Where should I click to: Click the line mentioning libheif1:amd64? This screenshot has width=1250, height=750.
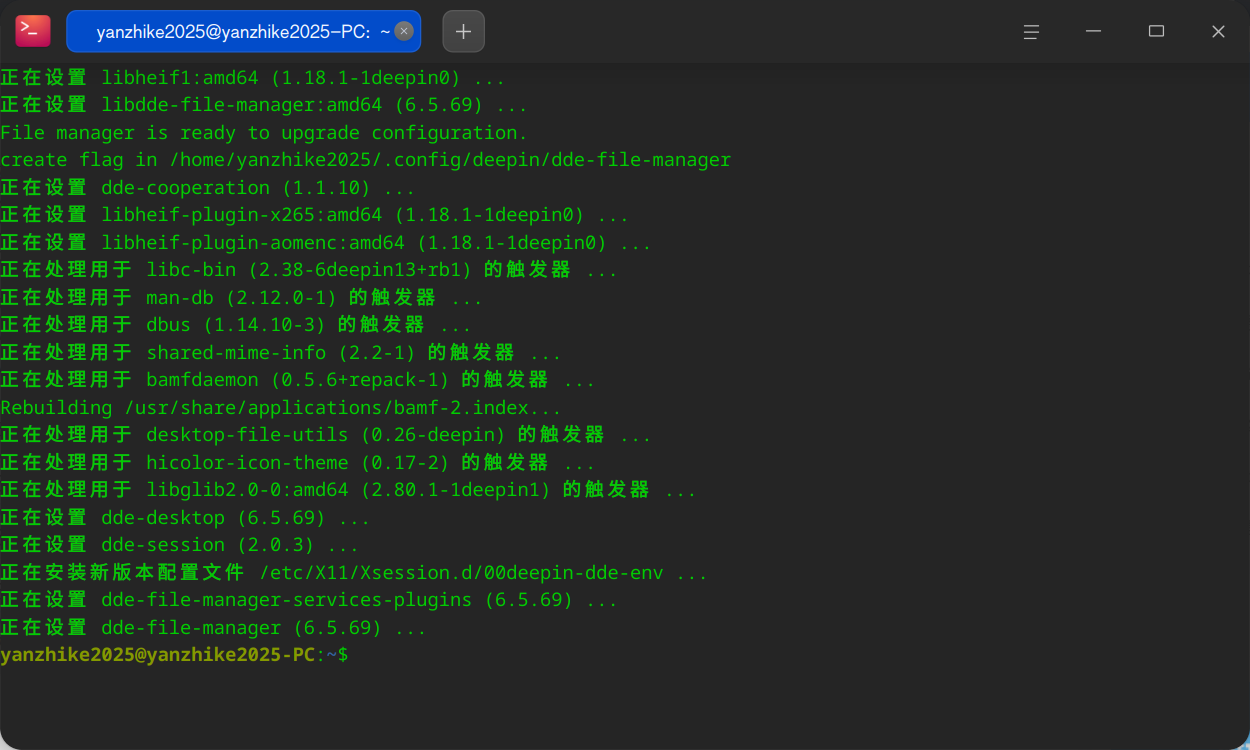tap(253, 77)
